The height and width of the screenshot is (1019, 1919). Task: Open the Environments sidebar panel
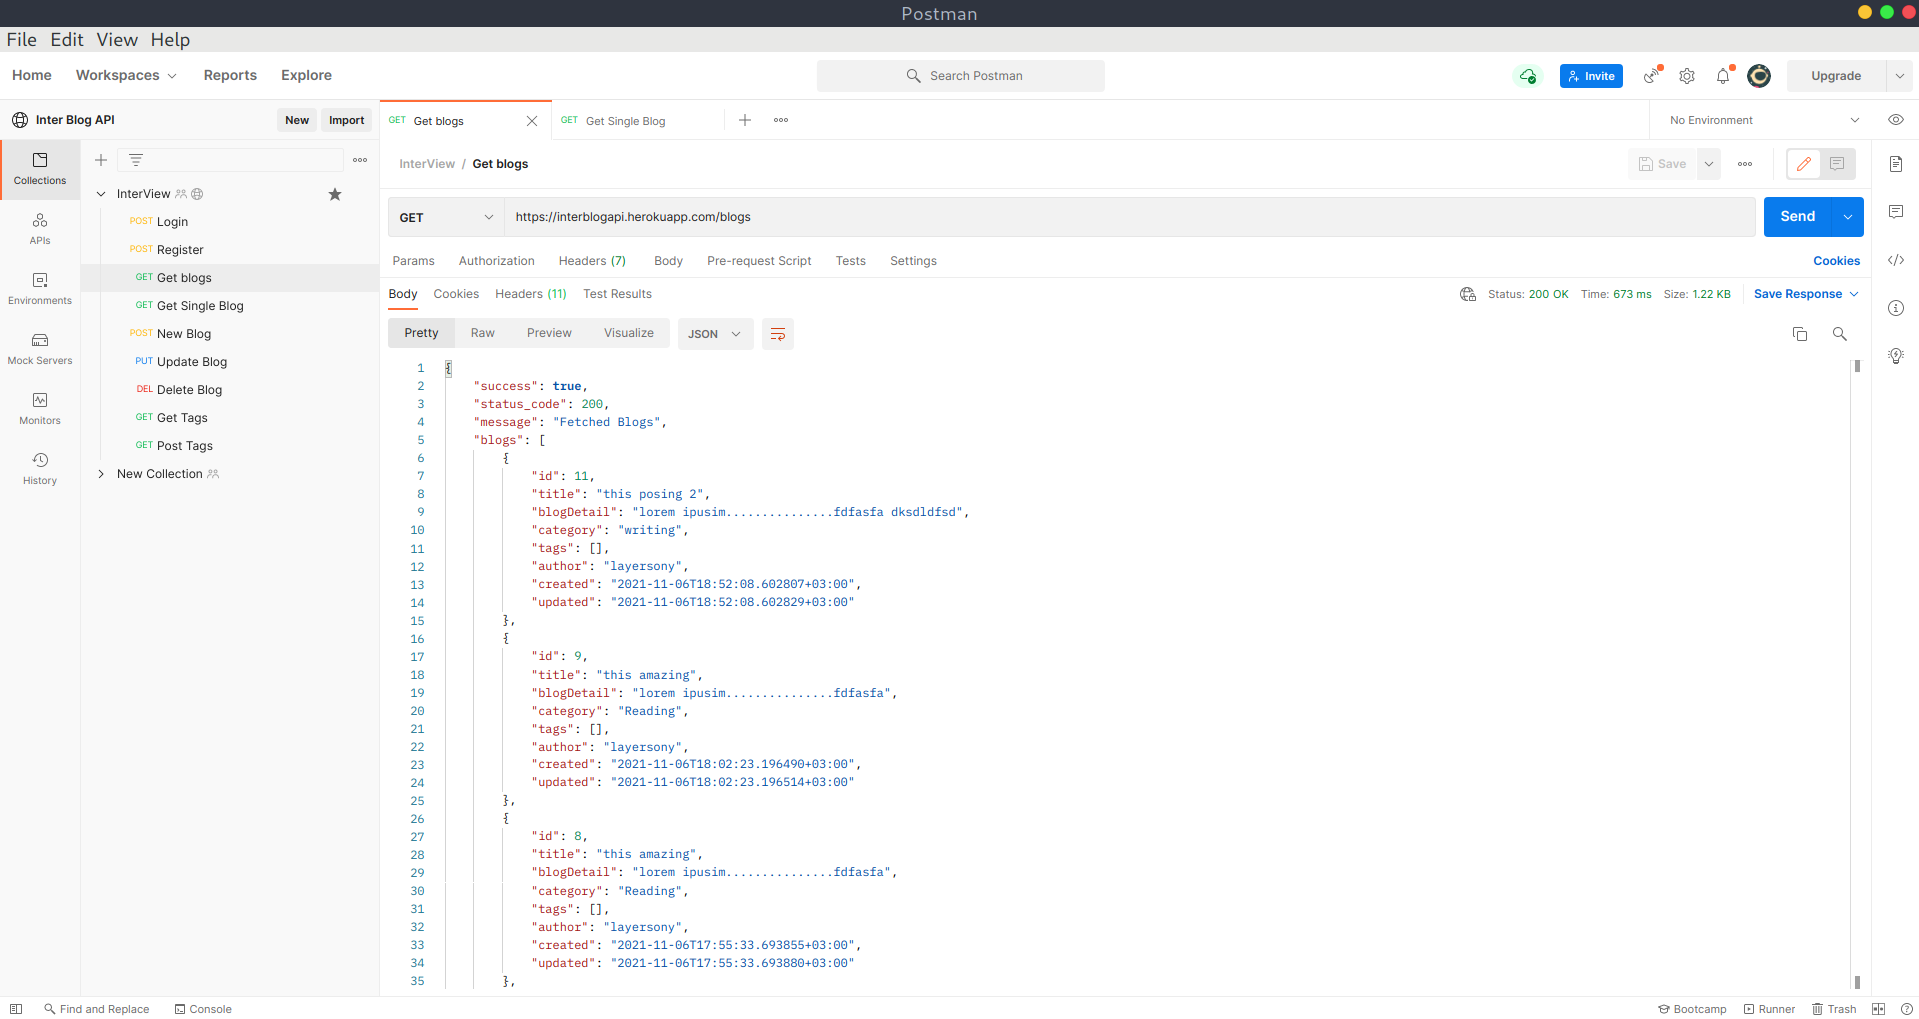[40, 289]
